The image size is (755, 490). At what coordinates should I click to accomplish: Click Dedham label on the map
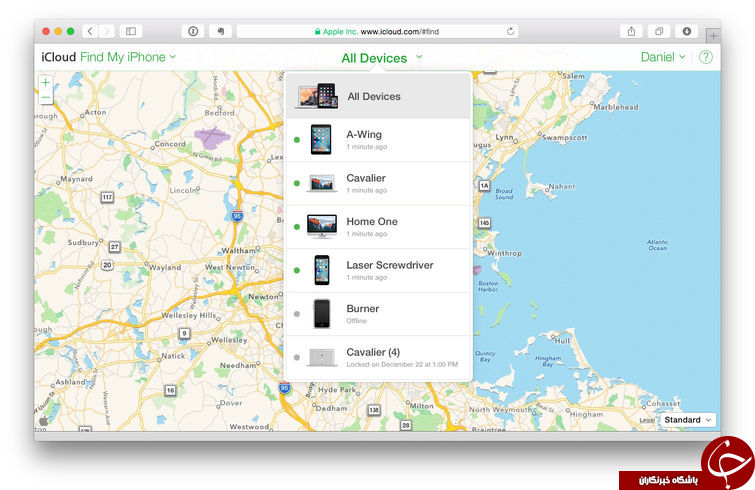[331, 408]
